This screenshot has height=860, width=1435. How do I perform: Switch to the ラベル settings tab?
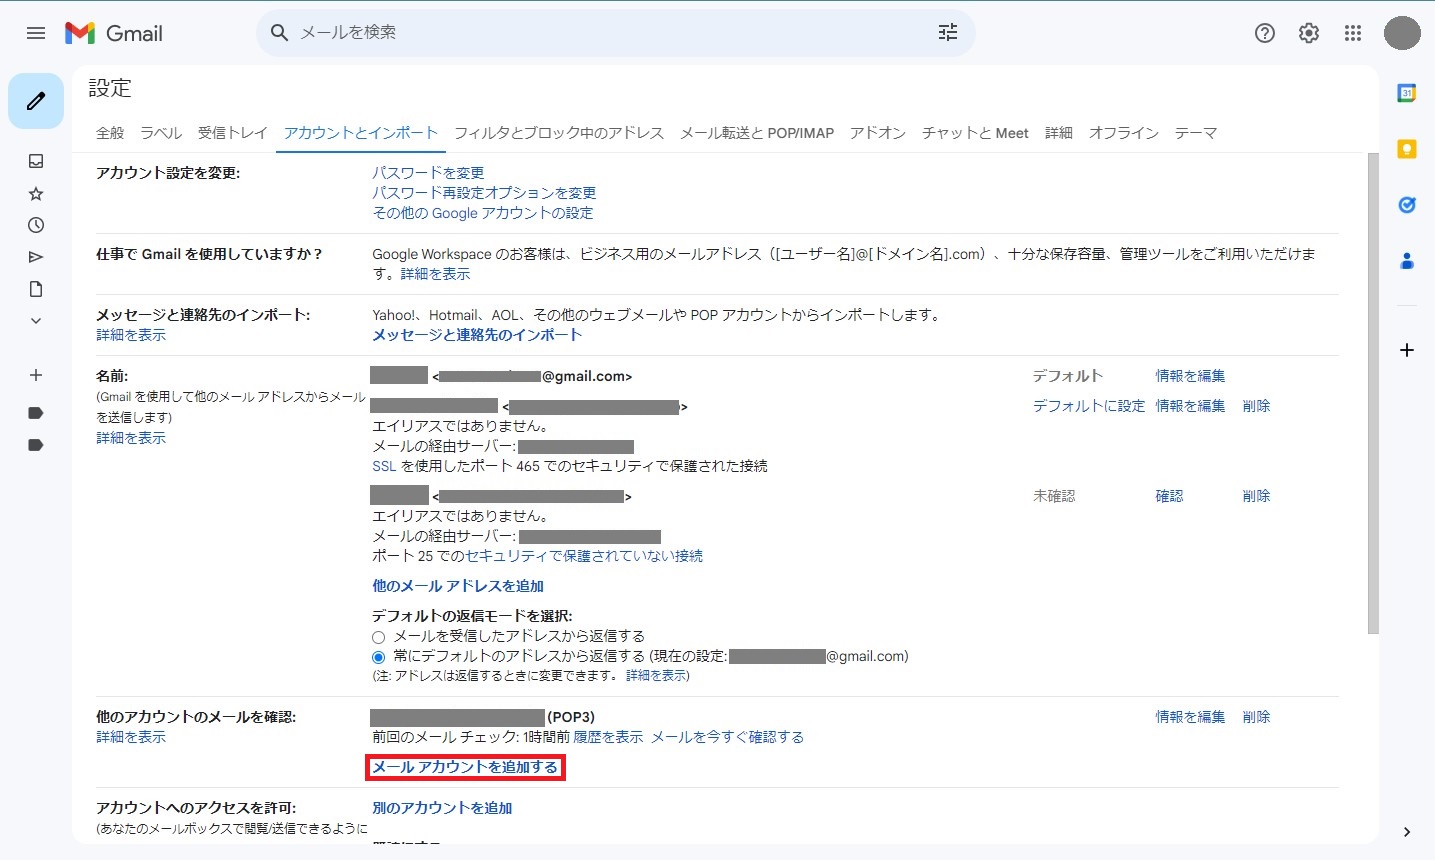pyautogui.click(x=161, y=133)
